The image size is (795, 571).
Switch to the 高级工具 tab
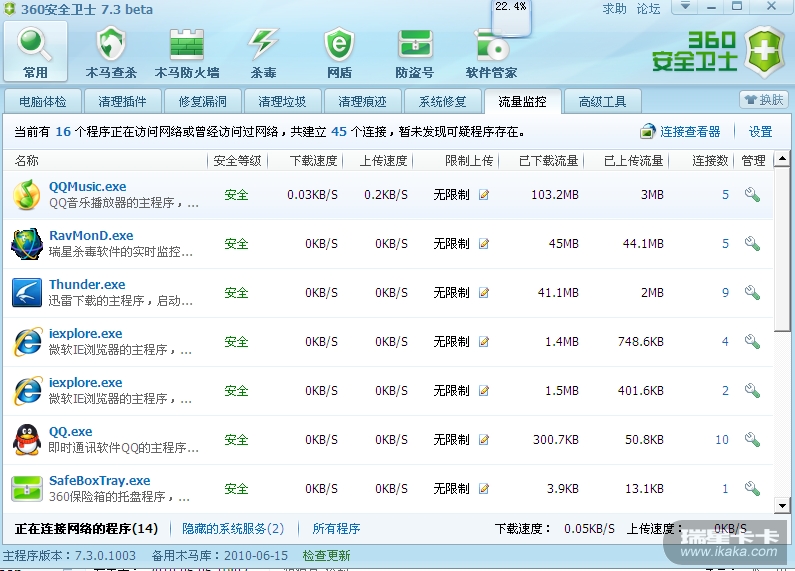coord(602,101)
